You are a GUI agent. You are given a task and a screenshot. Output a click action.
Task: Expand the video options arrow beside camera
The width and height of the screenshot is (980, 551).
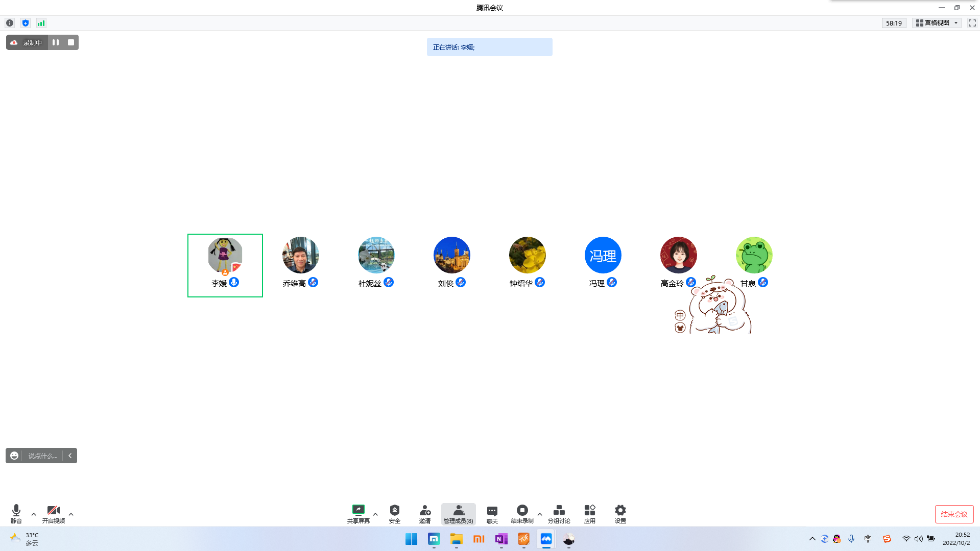(x=71, y=514)
